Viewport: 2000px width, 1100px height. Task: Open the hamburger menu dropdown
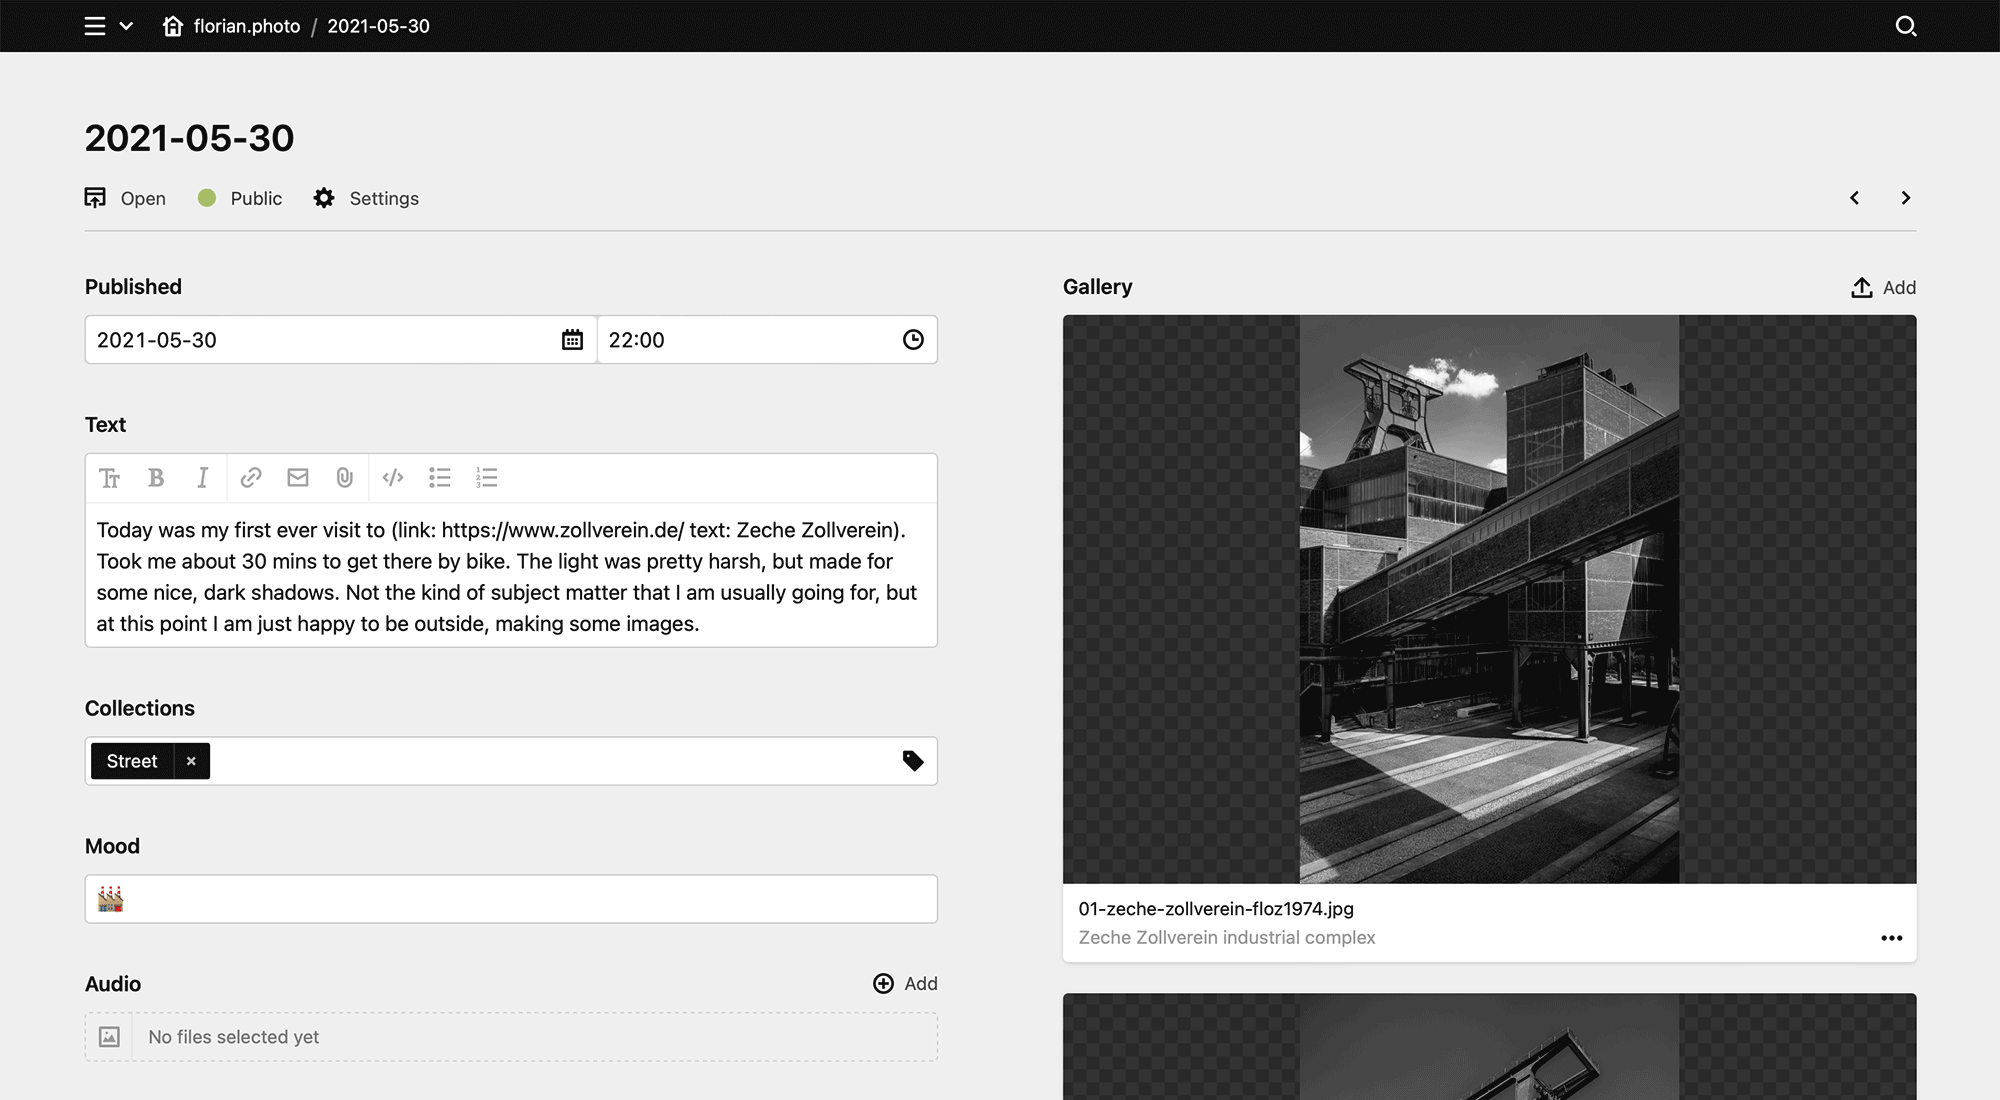click(108, 26)
